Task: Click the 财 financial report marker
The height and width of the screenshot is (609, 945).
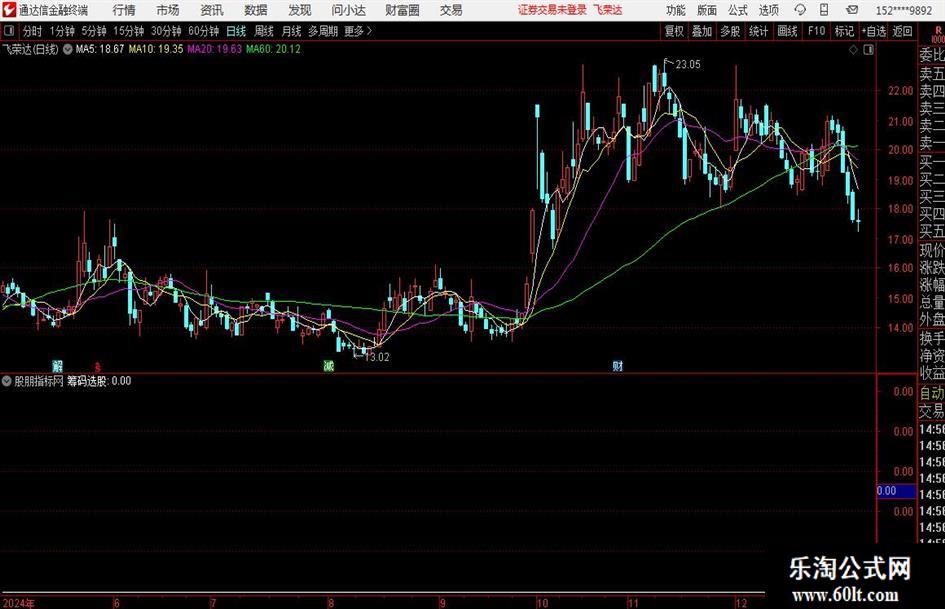Action: tap(618, 365)
